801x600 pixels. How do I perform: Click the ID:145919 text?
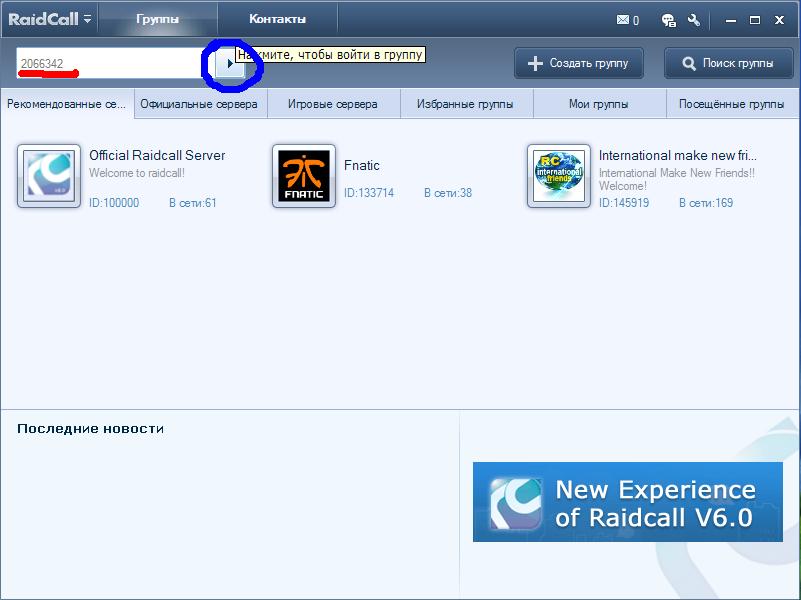[624, 203]
